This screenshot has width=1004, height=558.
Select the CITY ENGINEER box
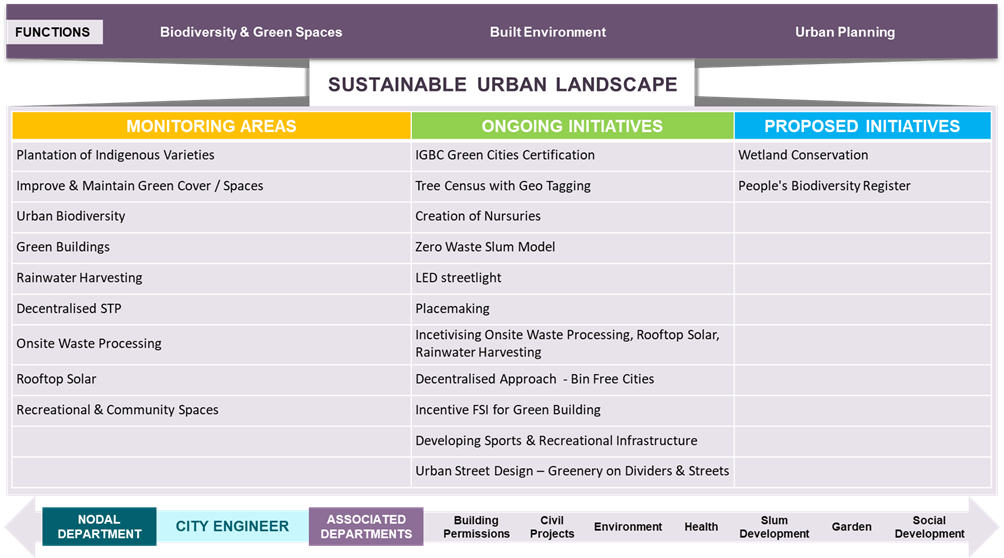(232, 526)
